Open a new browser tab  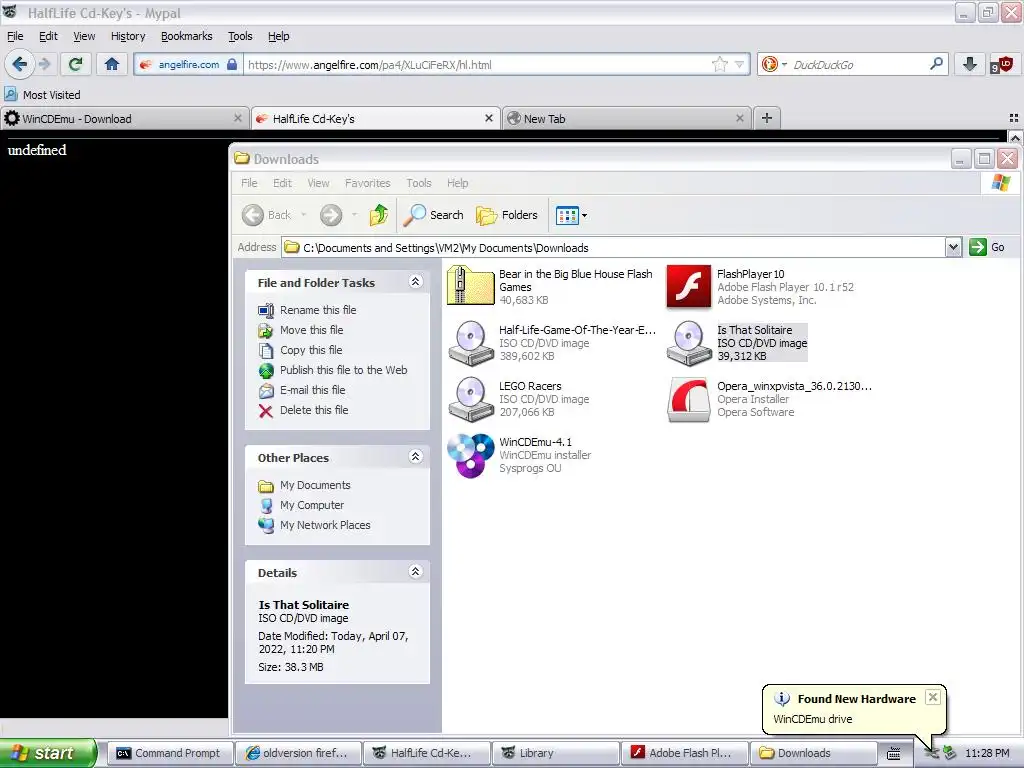[x=767, y=118]
